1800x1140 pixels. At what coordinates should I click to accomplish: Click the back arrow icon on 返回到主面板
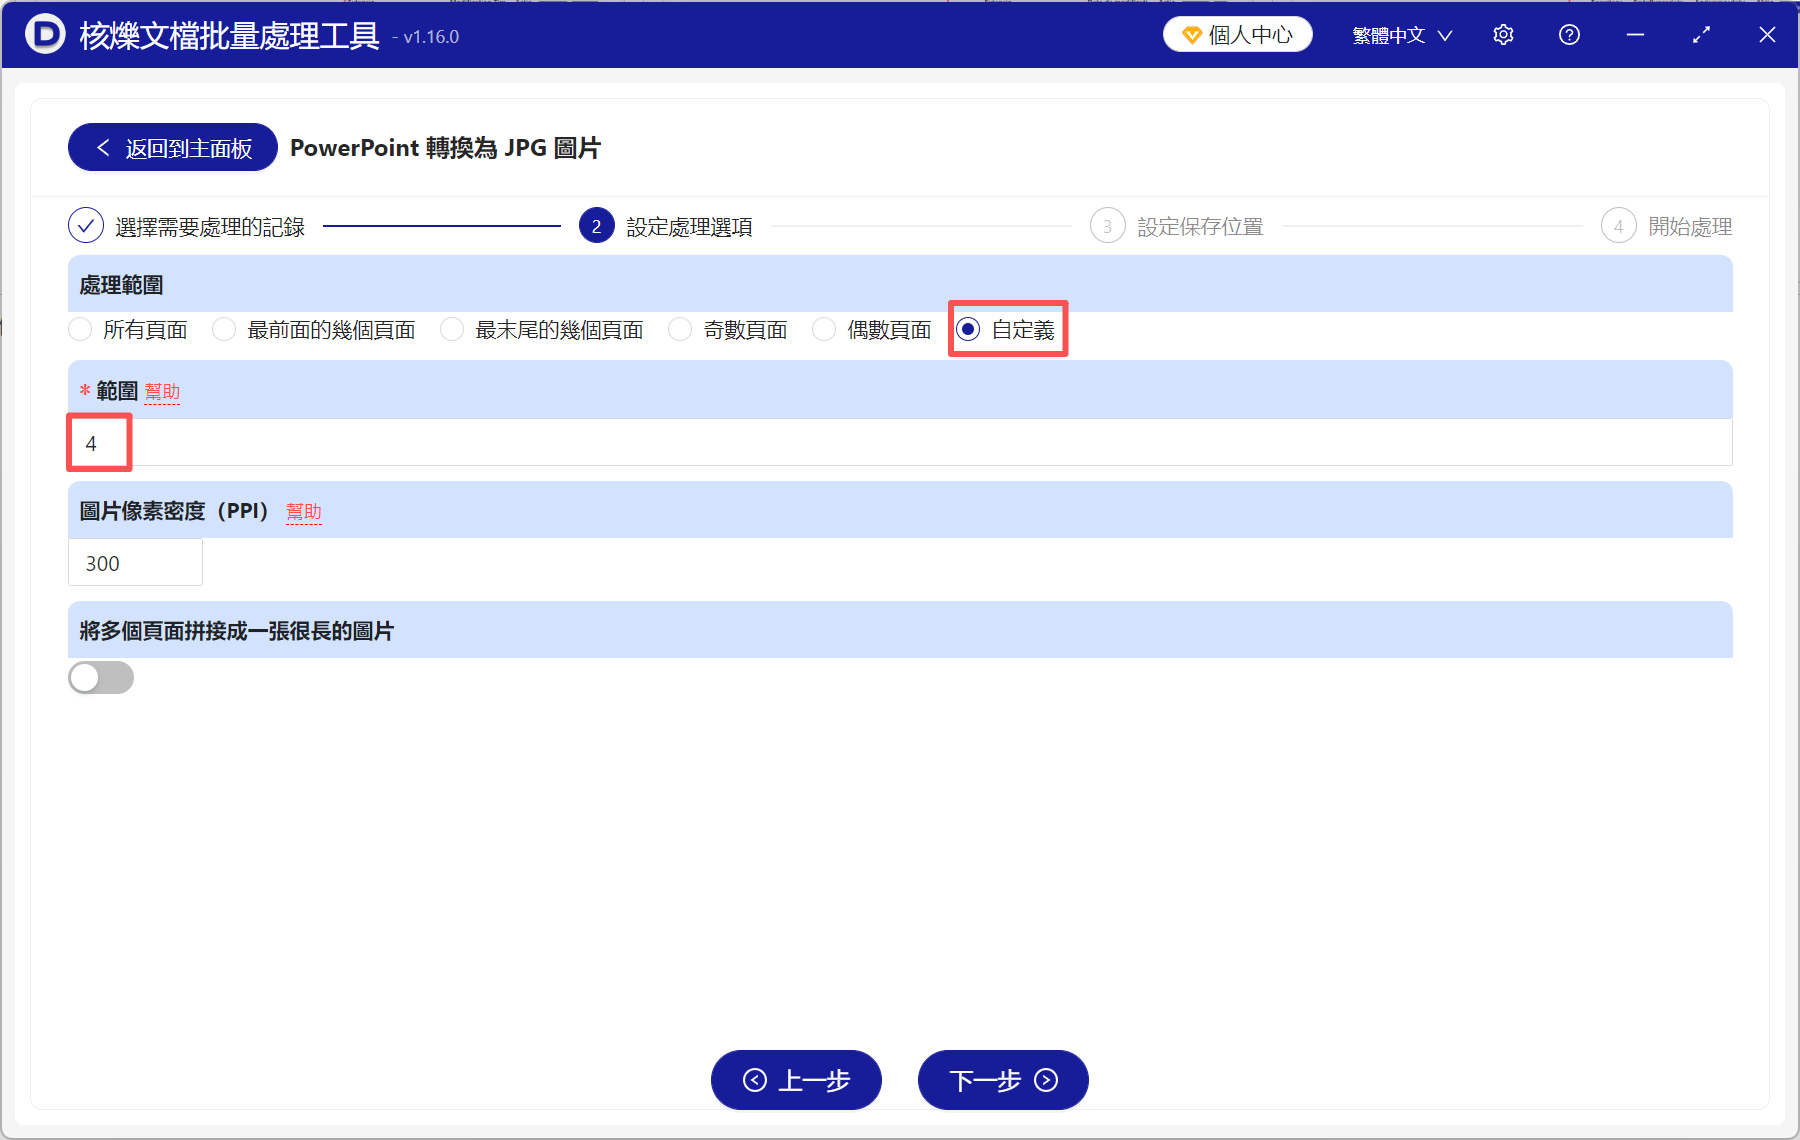pyautogui.click(x=103, y=147)
